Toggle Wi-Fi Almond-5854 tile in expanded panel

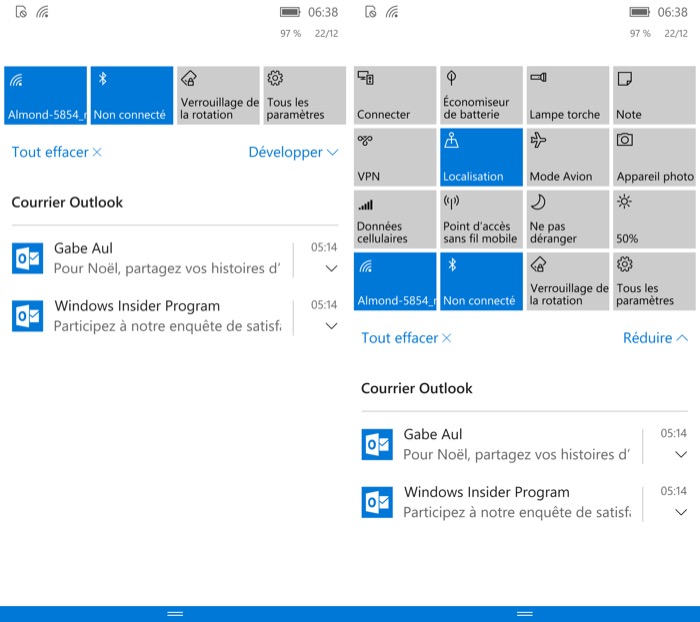click(x=395, y=281)
